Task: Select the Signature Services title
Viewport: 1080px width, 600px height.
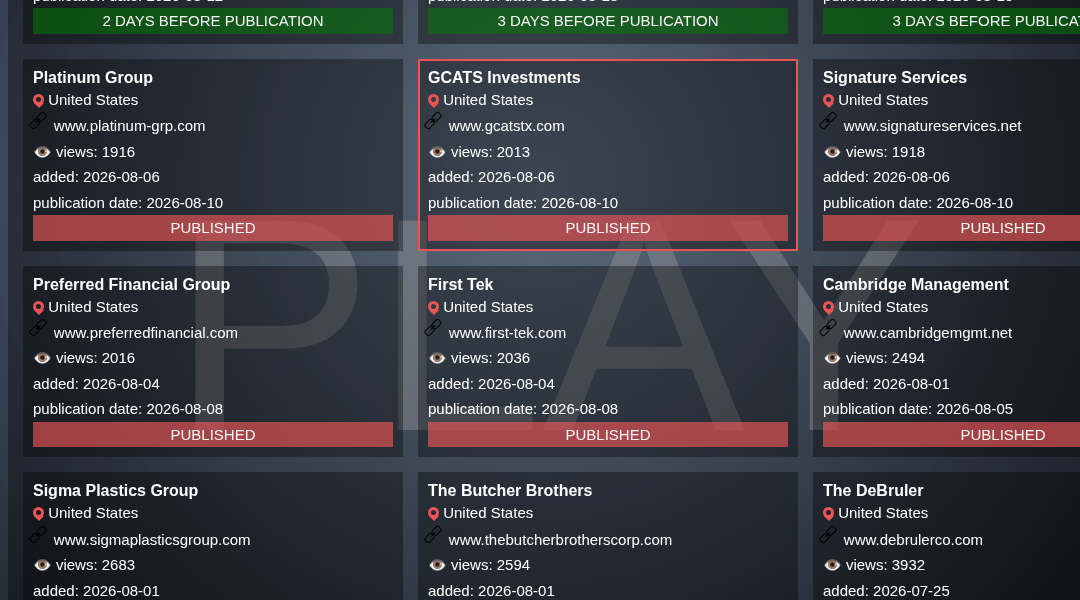Action: (x=895, y=77)
